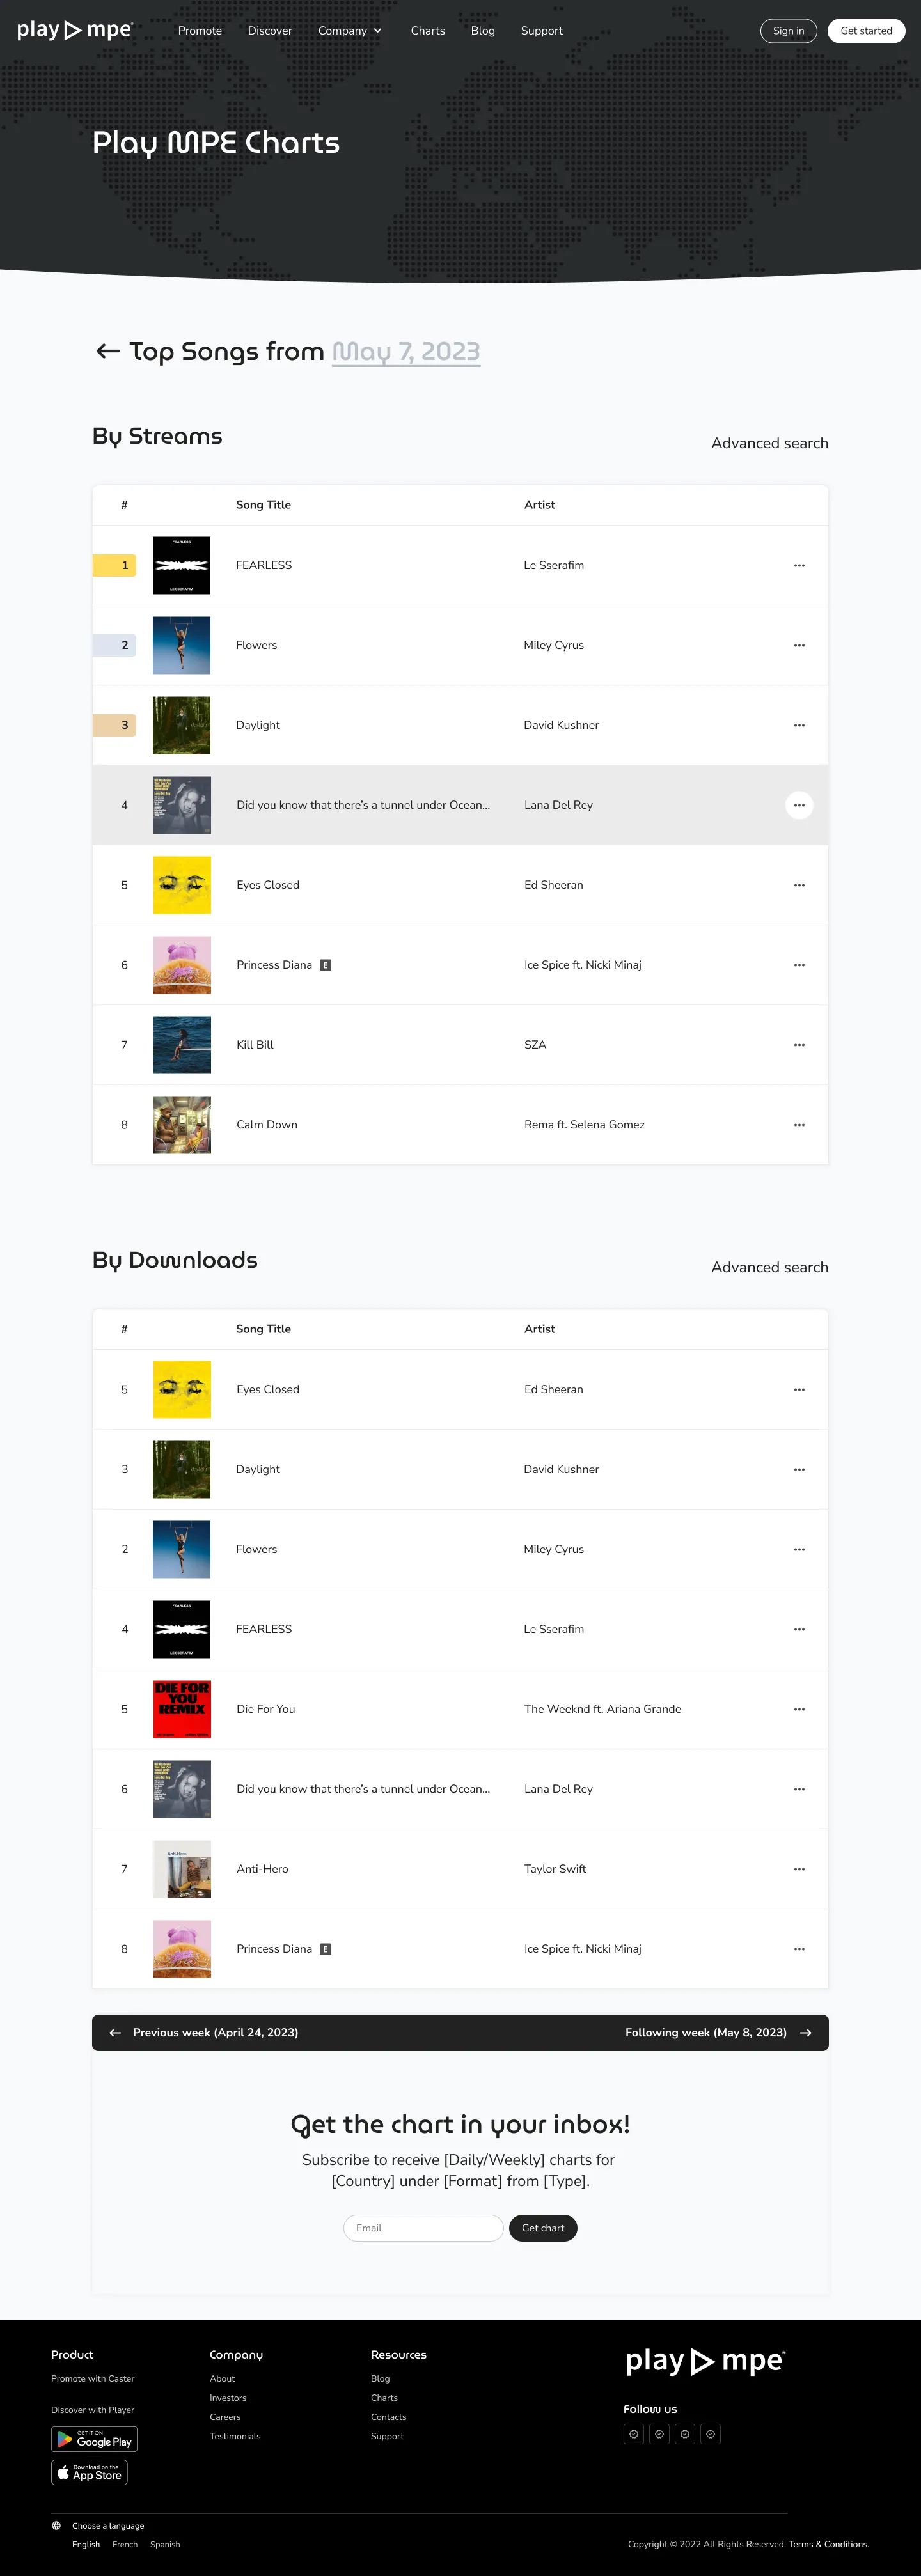The width and height of the screenshot is (921, 2576).
Task: Navigate to Blog from the top navigation
Action: 483,30
